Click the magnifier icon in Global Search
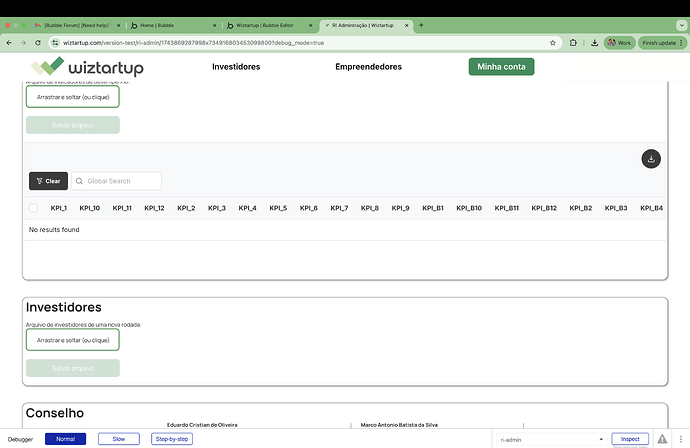 [x=79, y=181]
